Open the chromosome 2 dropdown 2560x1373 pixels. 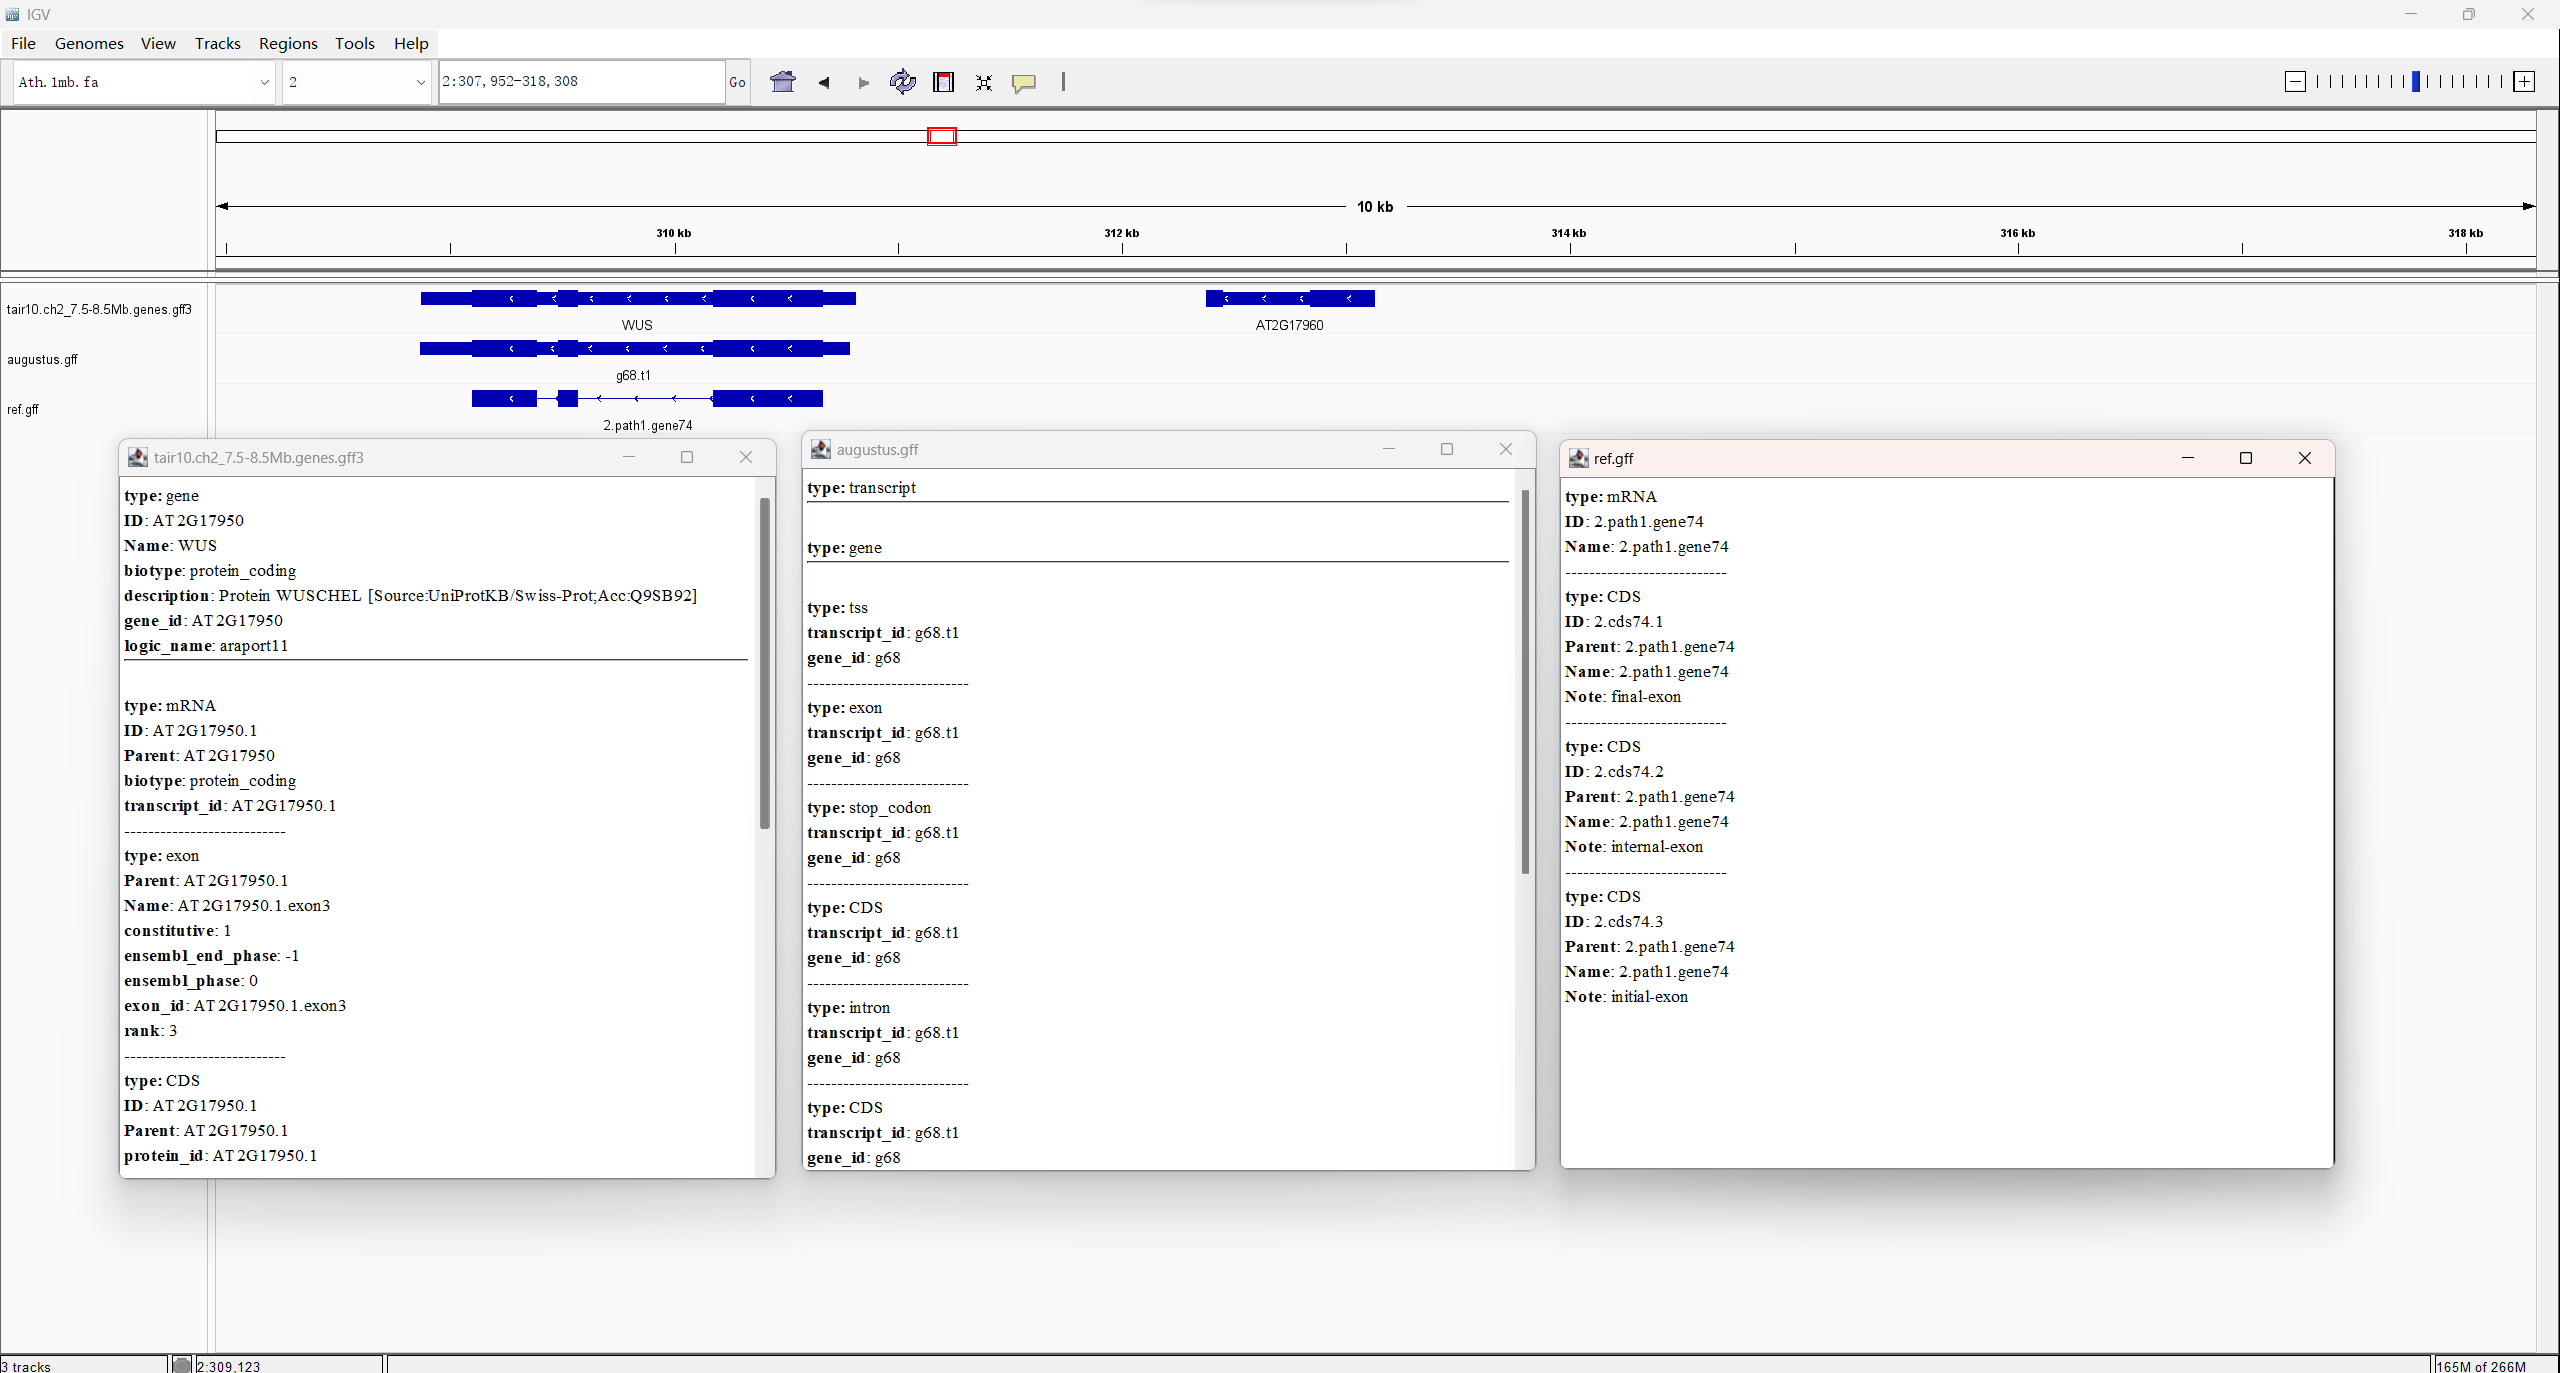pos(356,82)
